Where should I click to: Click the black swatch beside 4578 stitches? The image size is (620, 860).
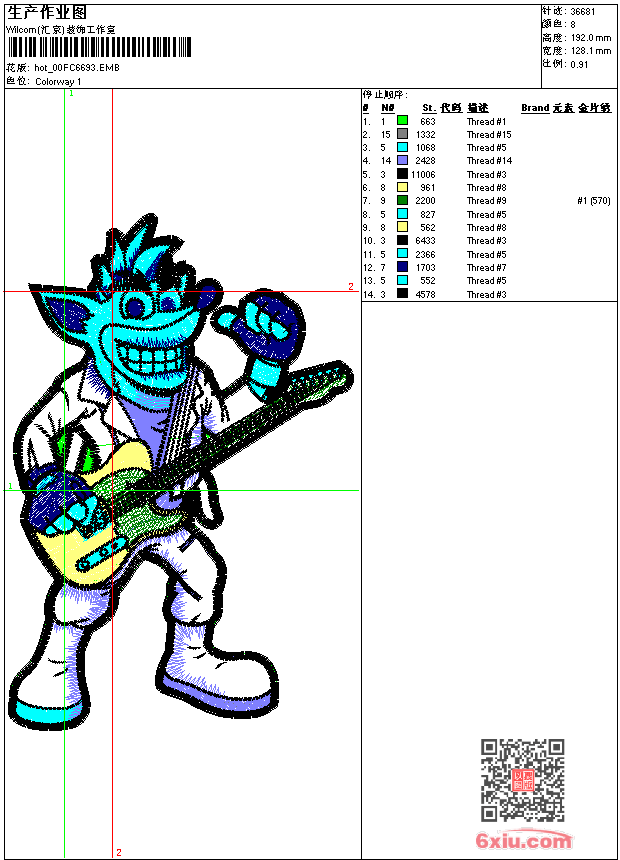(402, 293)
